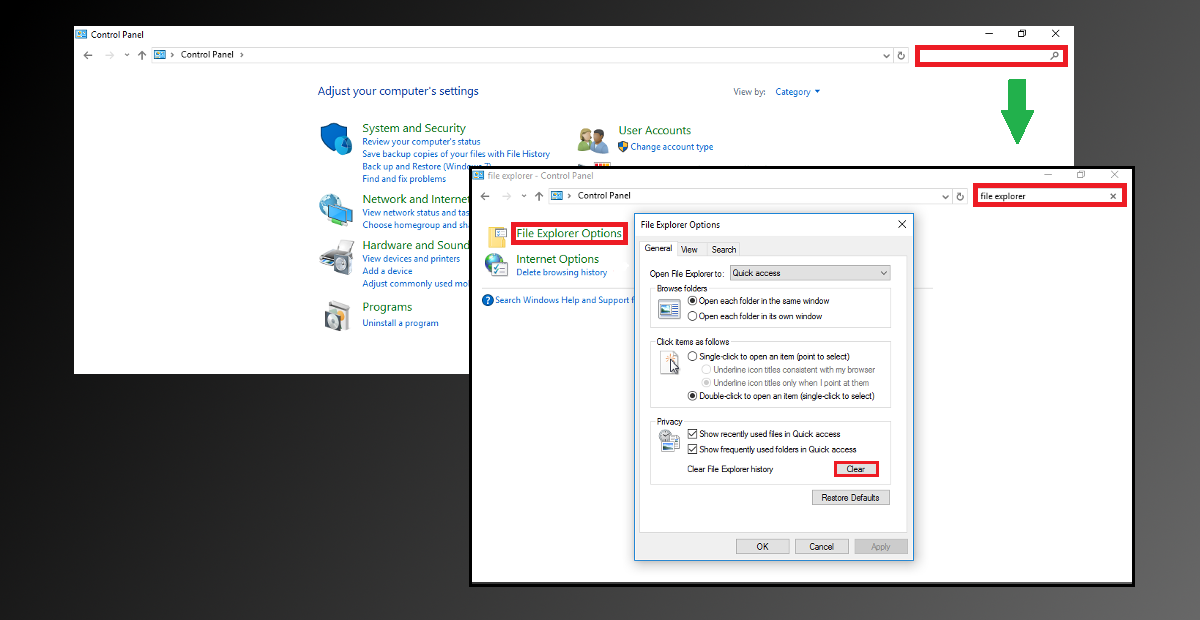Open the User Accounts category
This screenshot has height=620, width=1200.
point(655,131)
